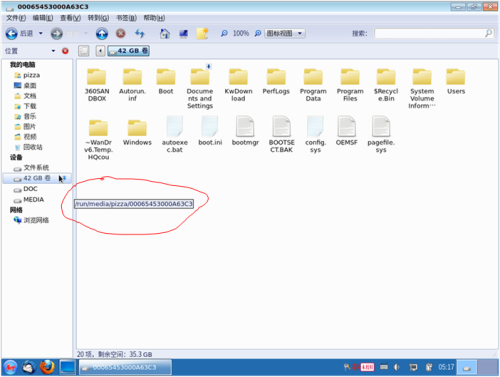Screen dimensions: 500x377
Task: Select the $Recycle.Bin folder
Action: point(386,85)
